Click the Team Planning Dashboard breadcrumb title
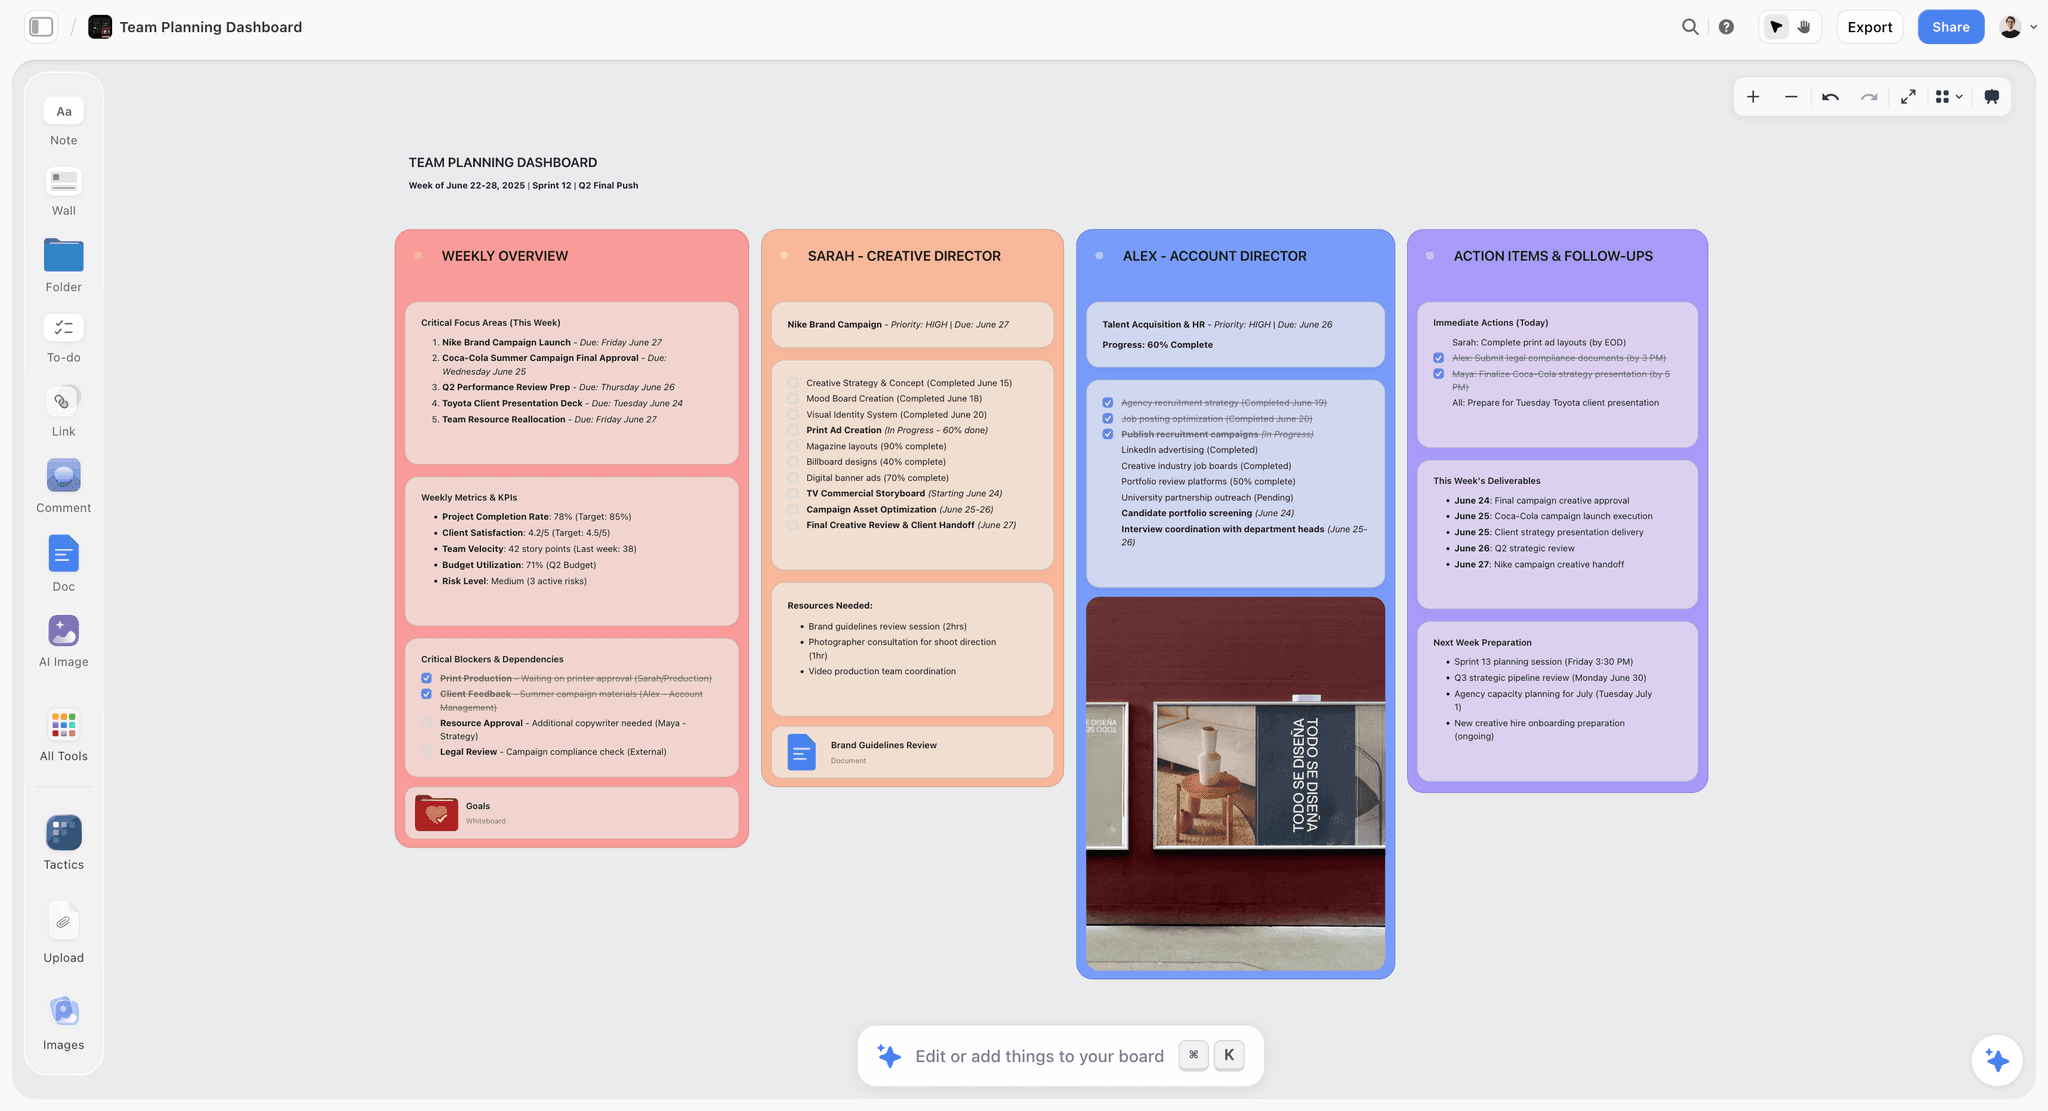Image resolution: width=2048 pixels, height=1111 pixels. coord(211,27)
